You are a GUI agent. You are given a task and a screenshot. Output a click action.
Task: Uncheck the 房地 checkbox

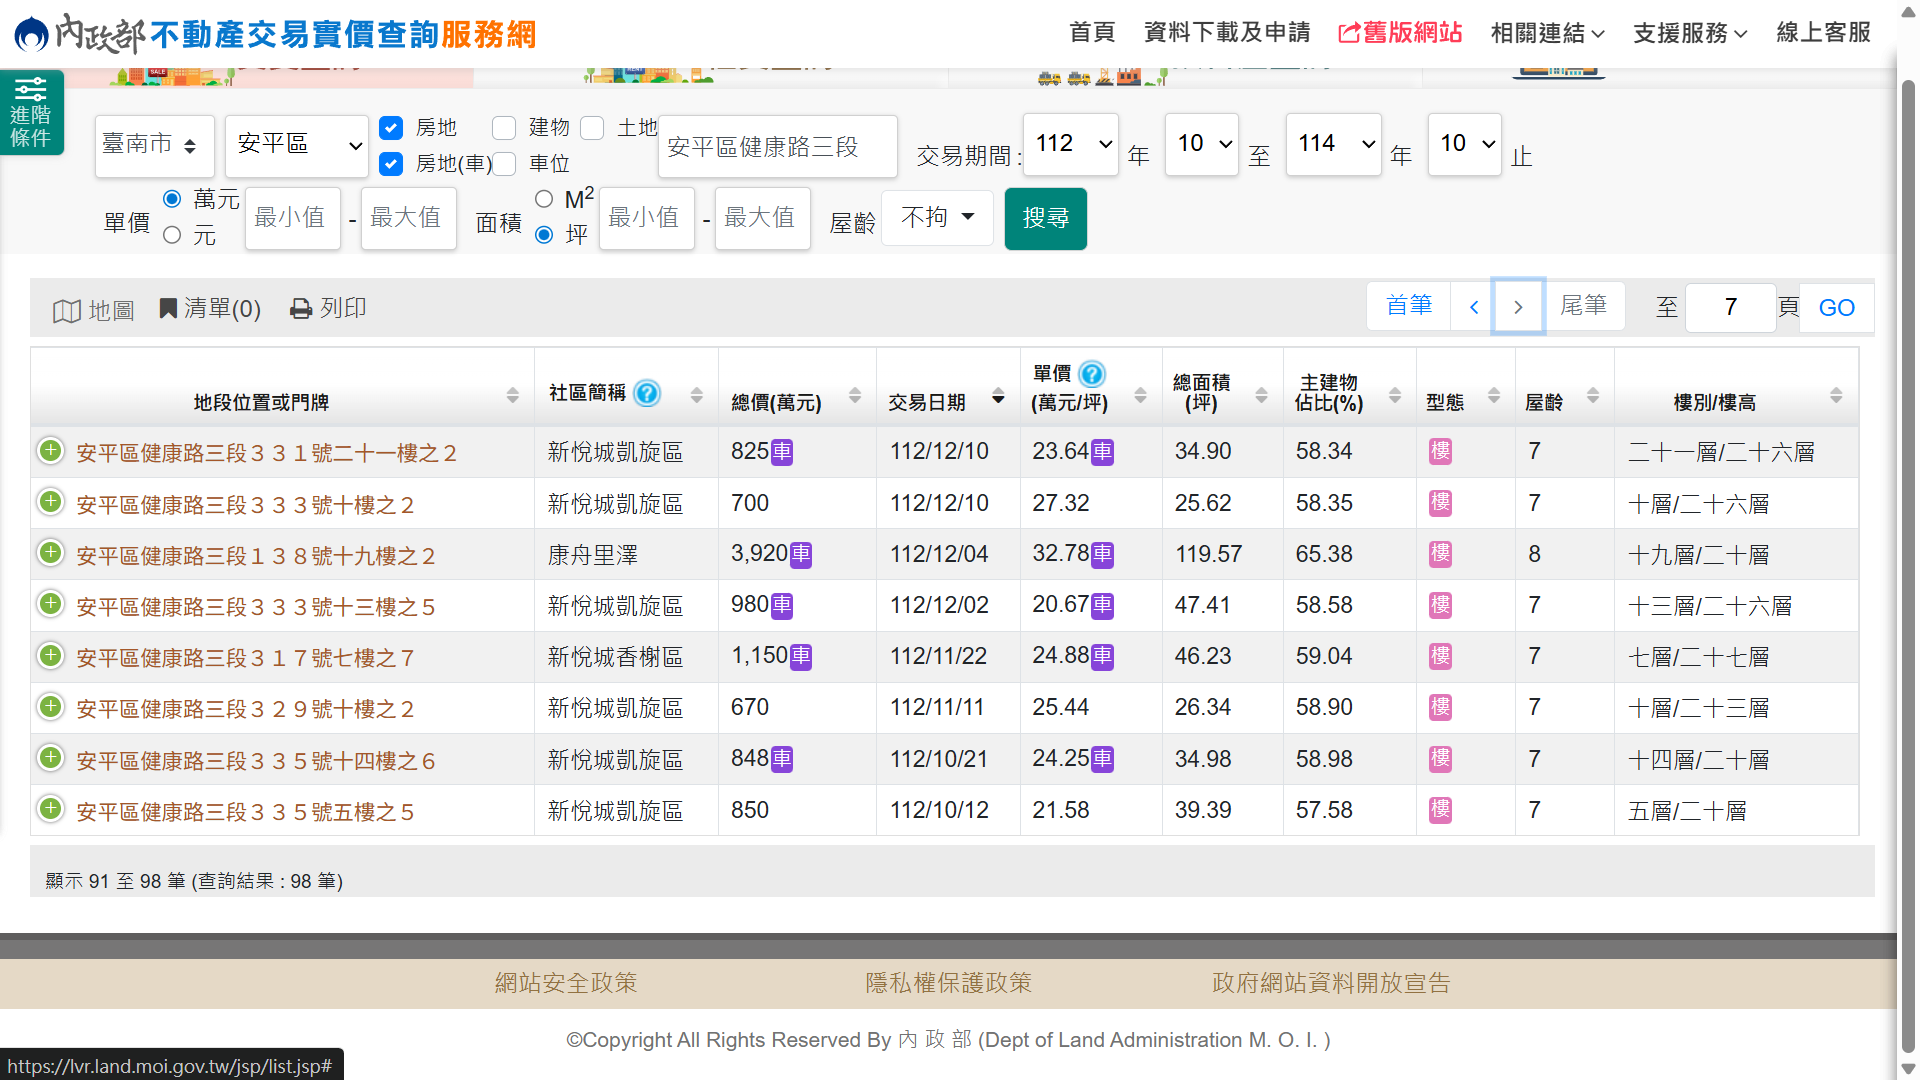click(391, 128)
